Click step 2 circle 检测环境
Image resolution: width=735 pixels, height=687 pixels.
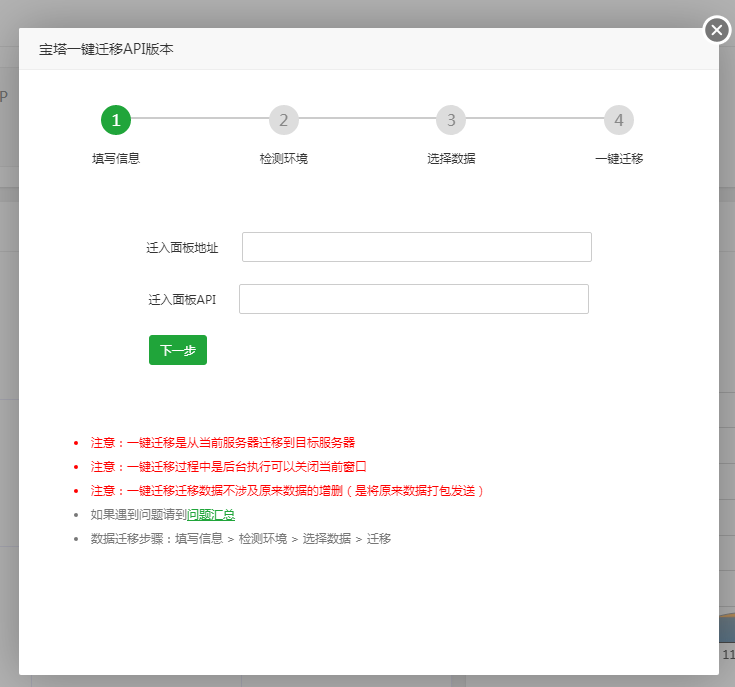click(x=284, y=120)
